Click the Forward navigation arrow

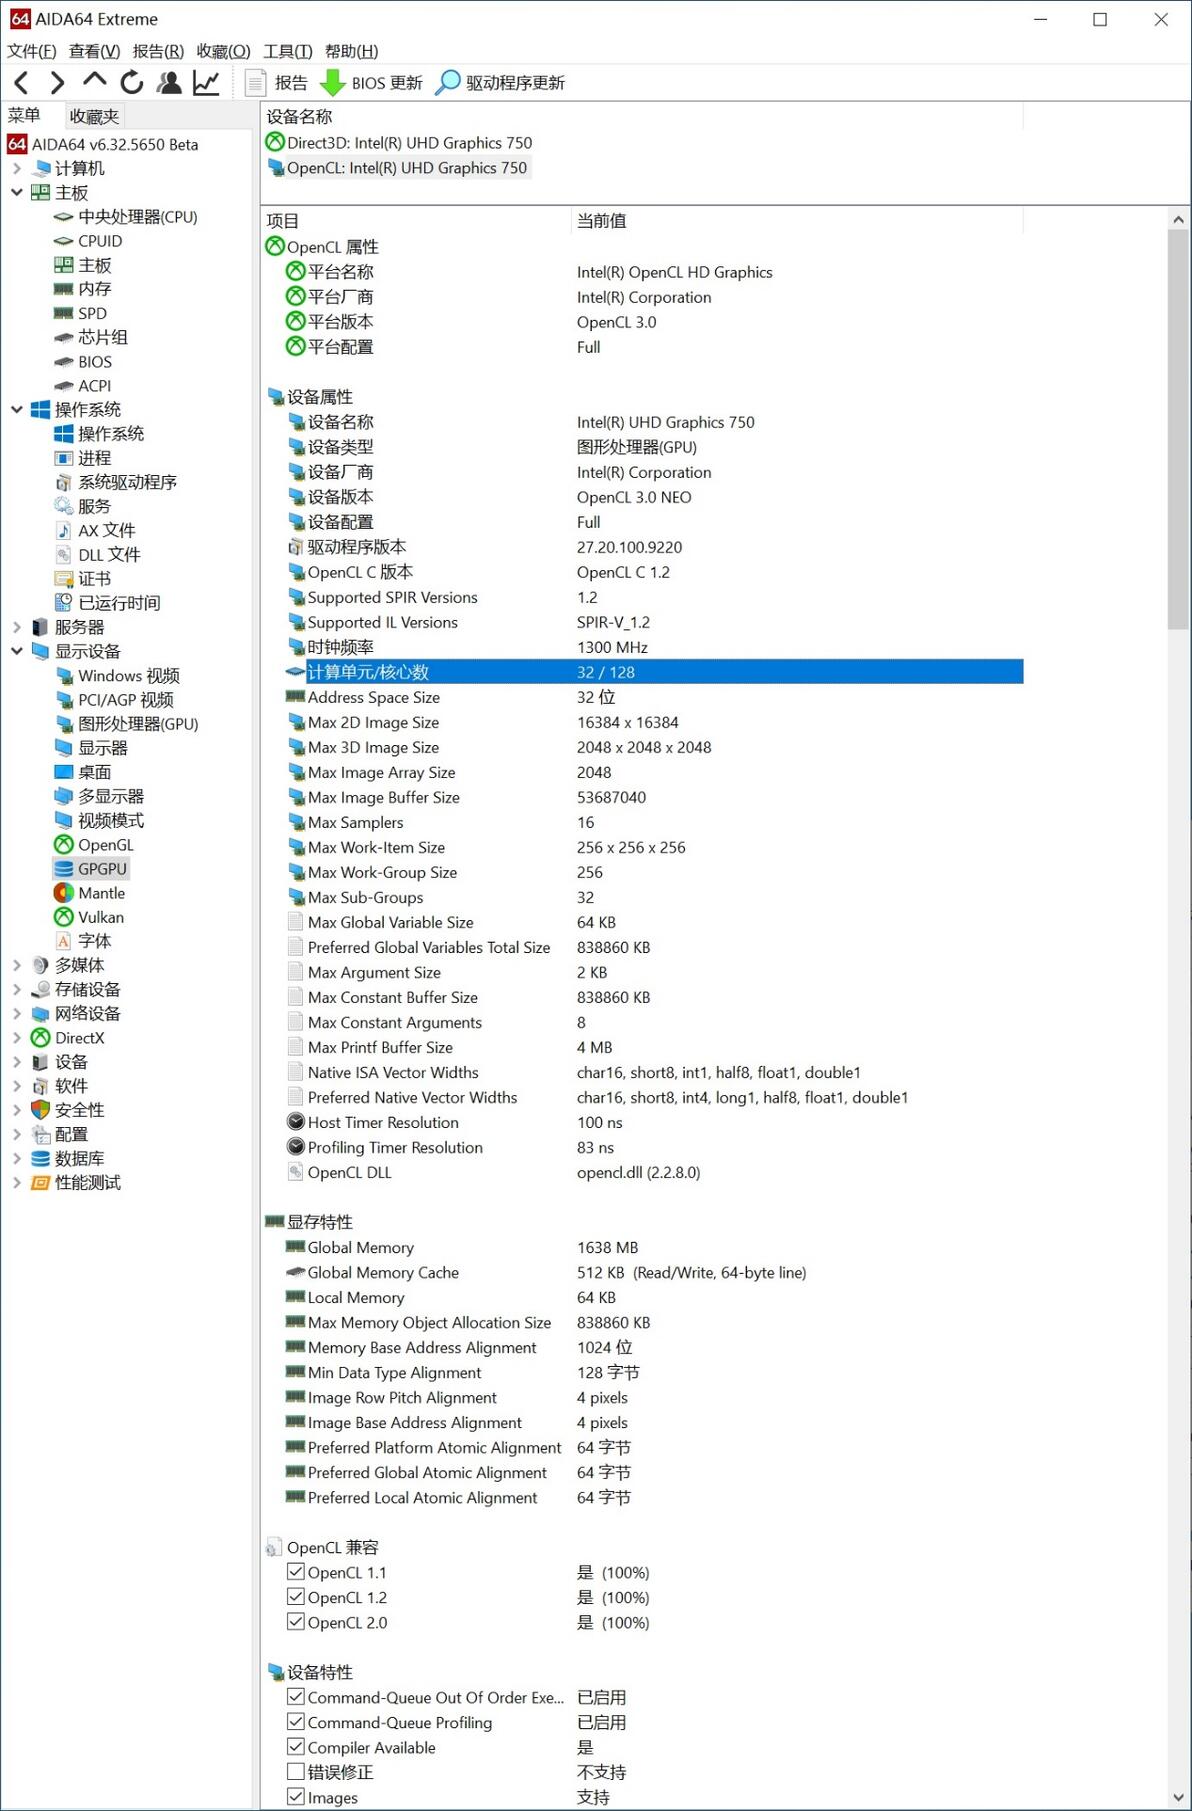[57, 83]
